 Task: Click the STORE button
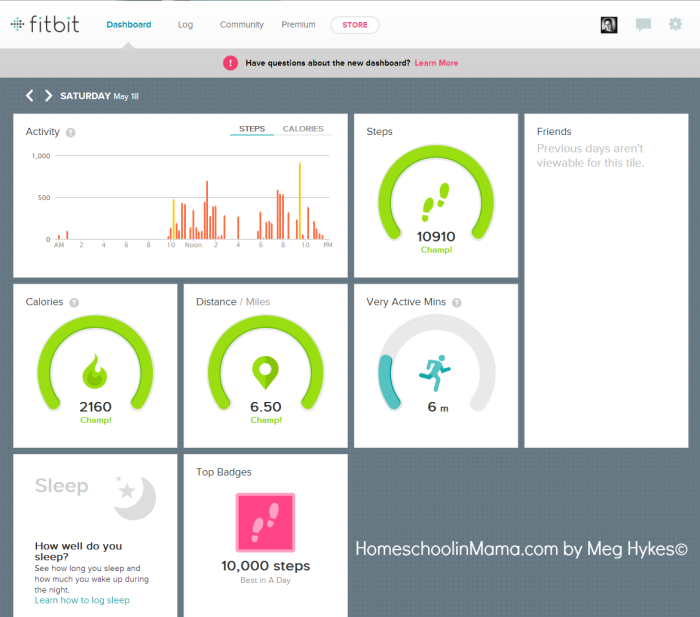click(x=355, y=25)
